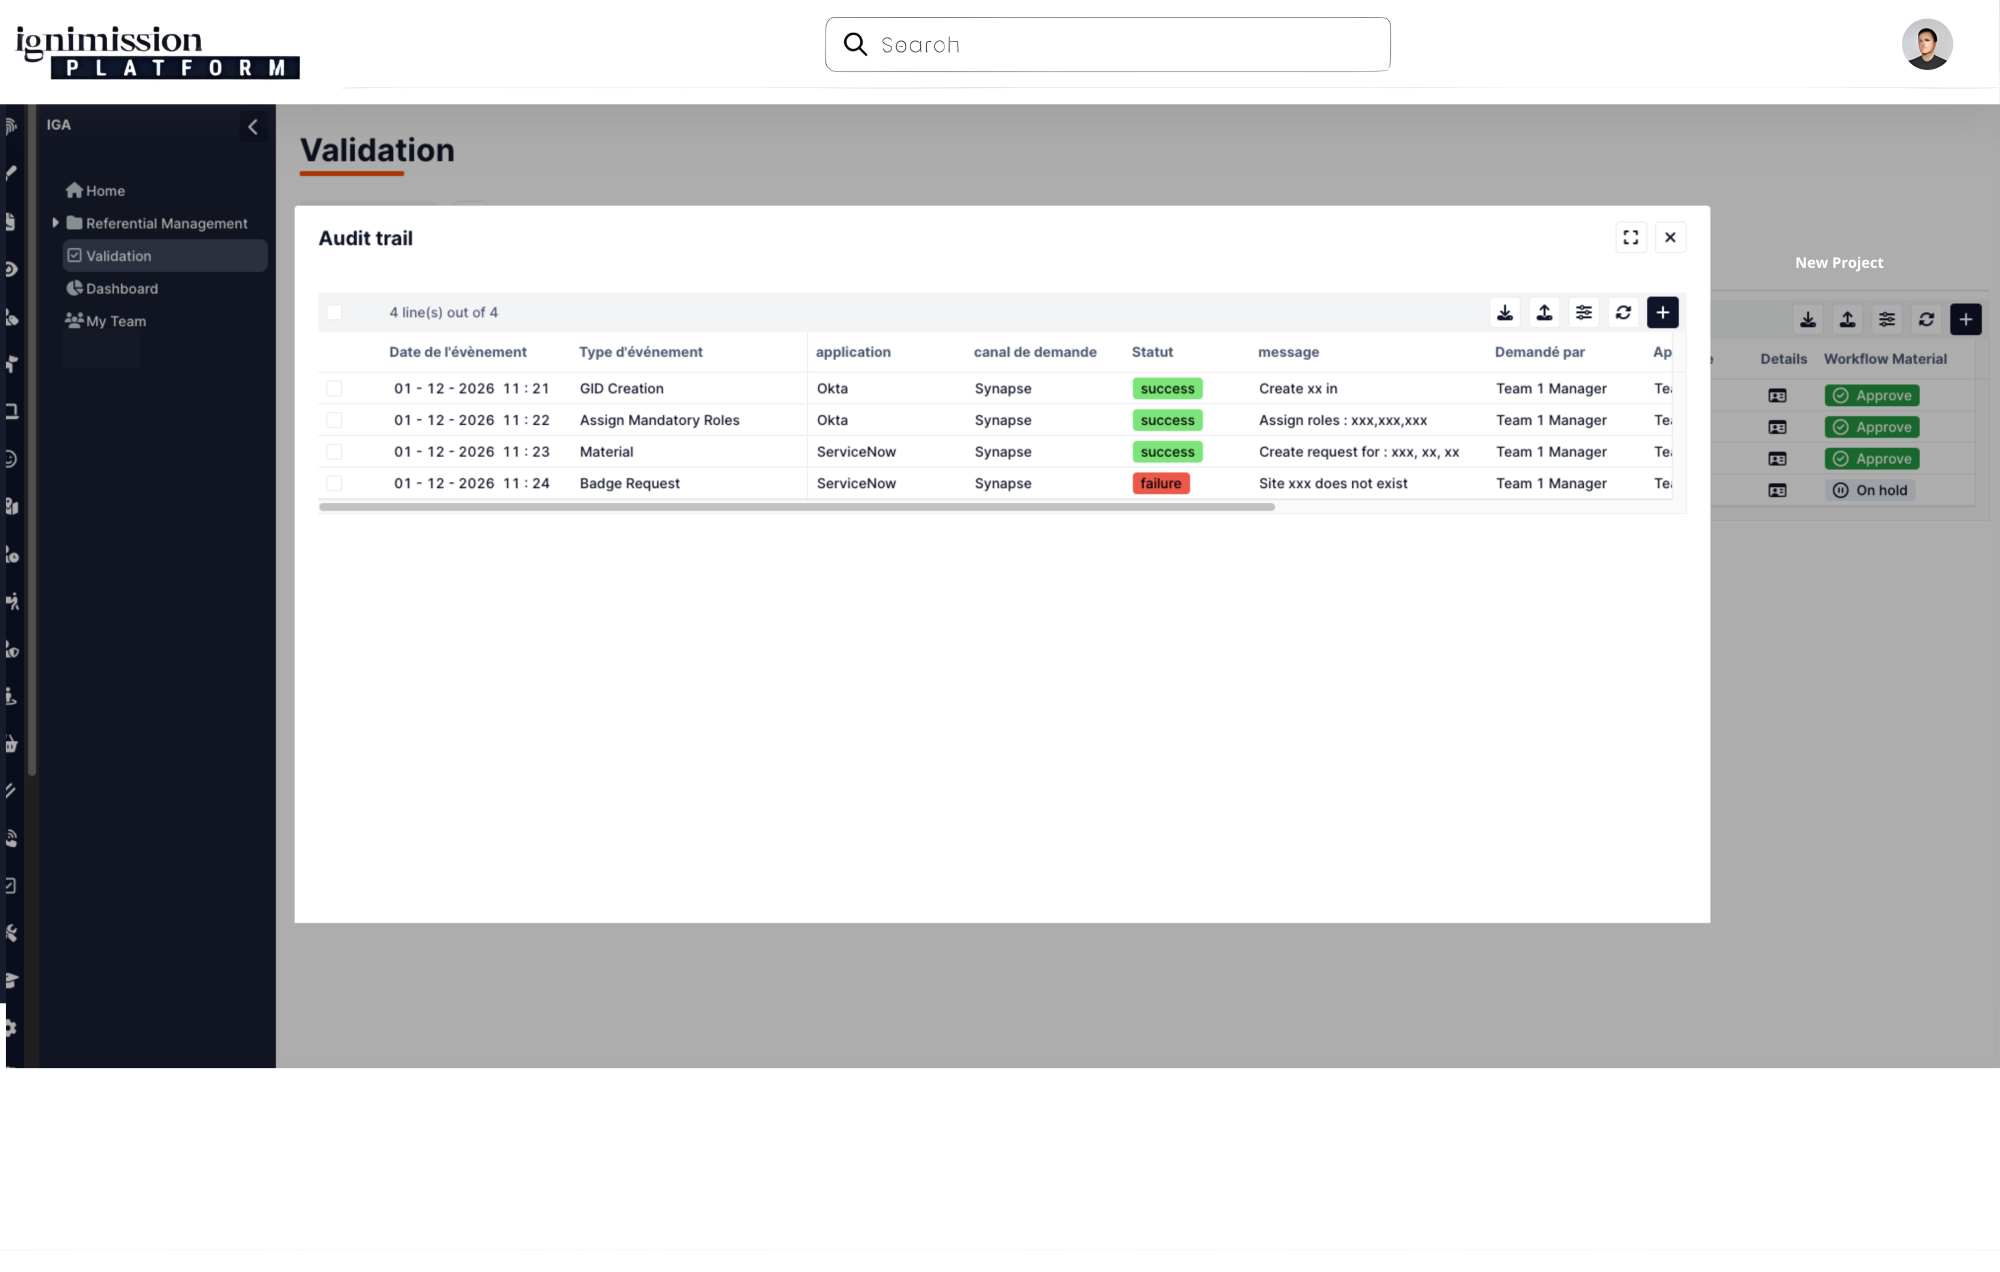2000x1272 pixels.
Task: Click the On hold workflow button
Action: pos(1870,490)
